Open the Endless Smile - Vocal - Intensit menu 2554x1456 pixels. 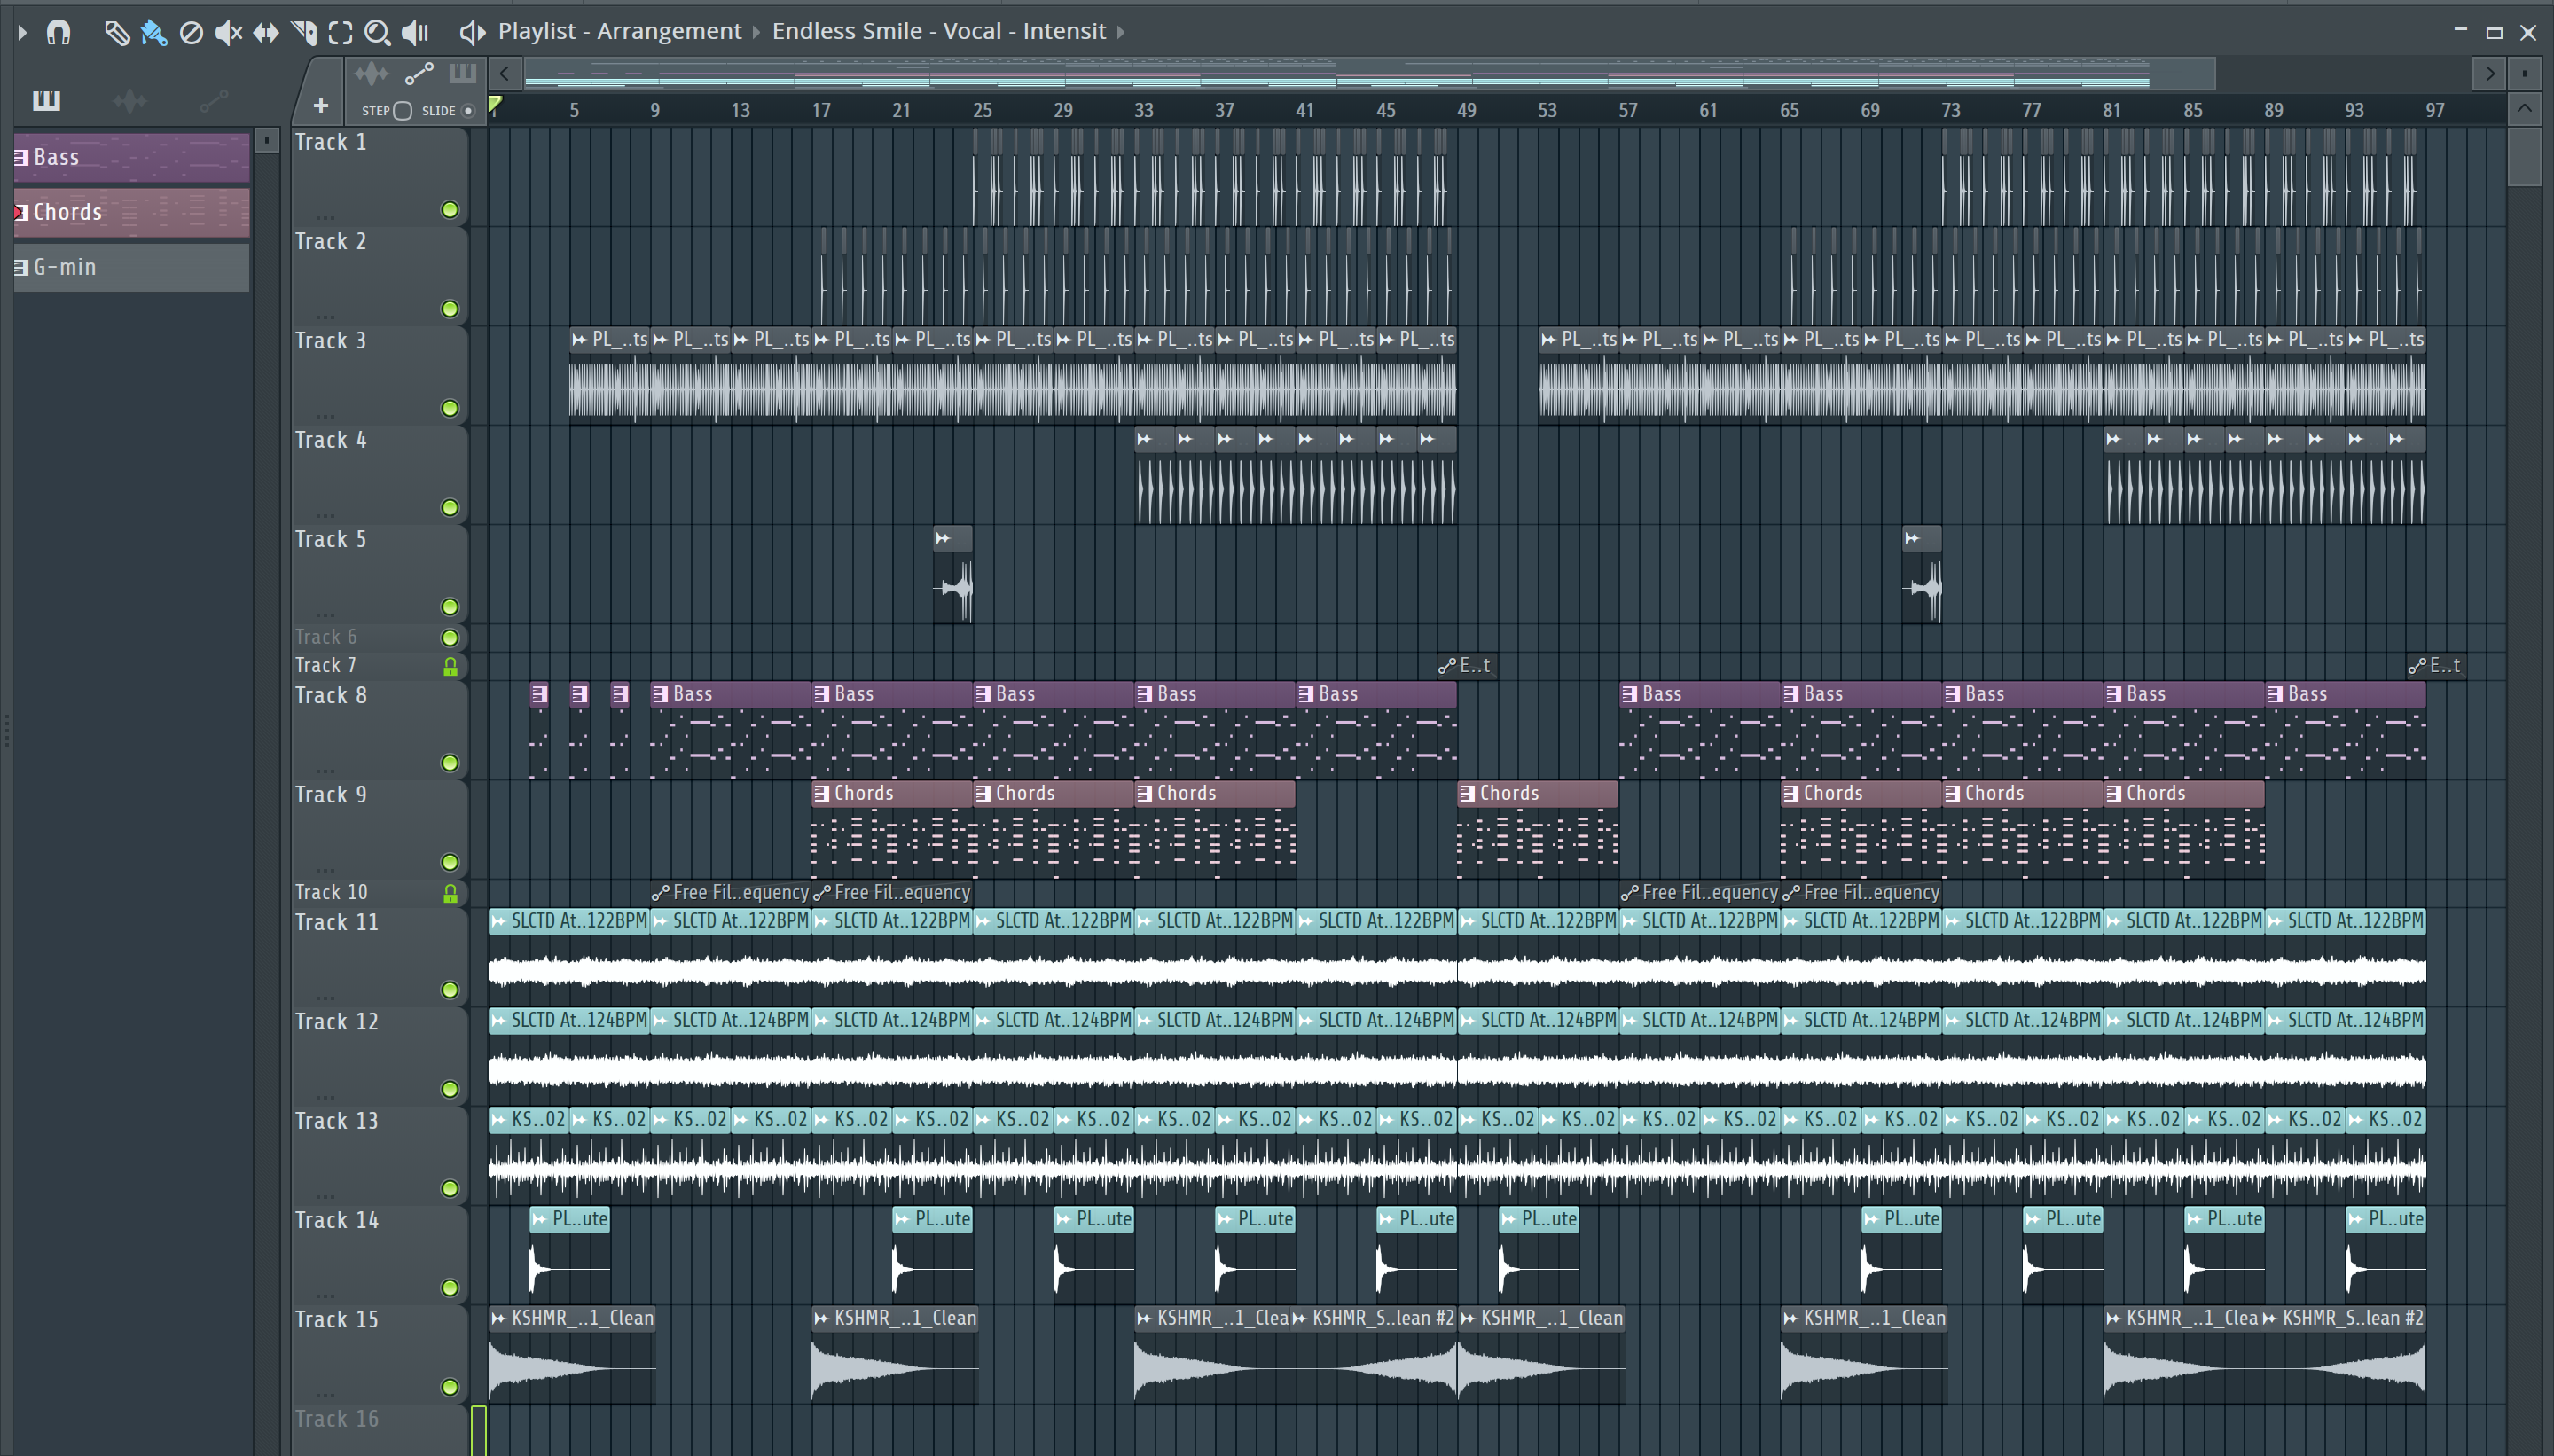(938, 31)
